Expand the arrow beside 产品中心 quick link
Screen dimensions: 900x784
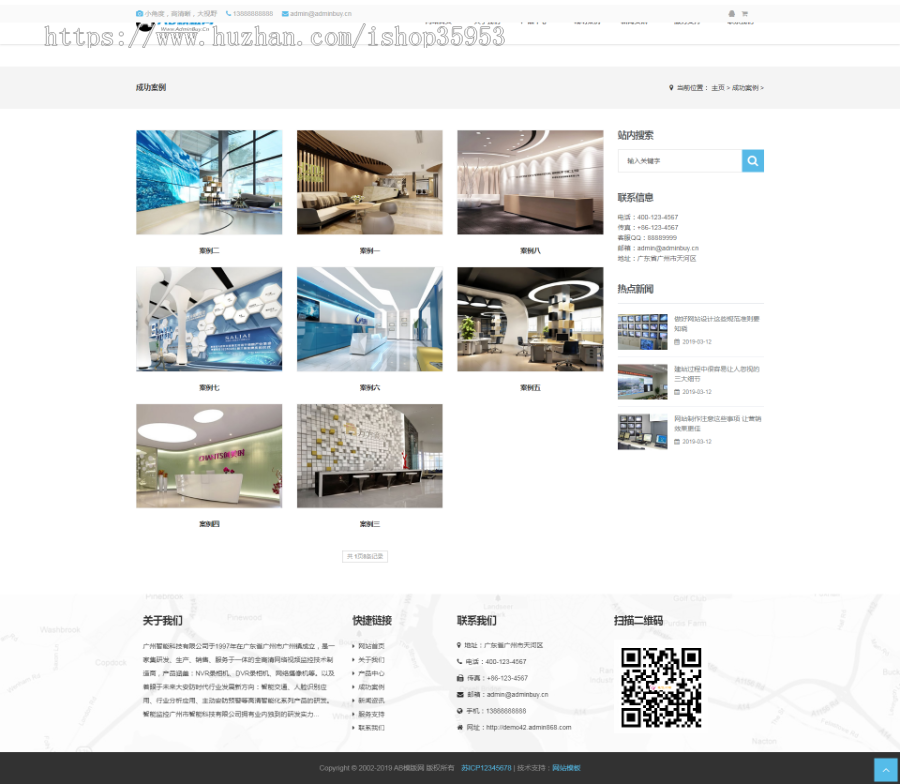click(352, 673)
